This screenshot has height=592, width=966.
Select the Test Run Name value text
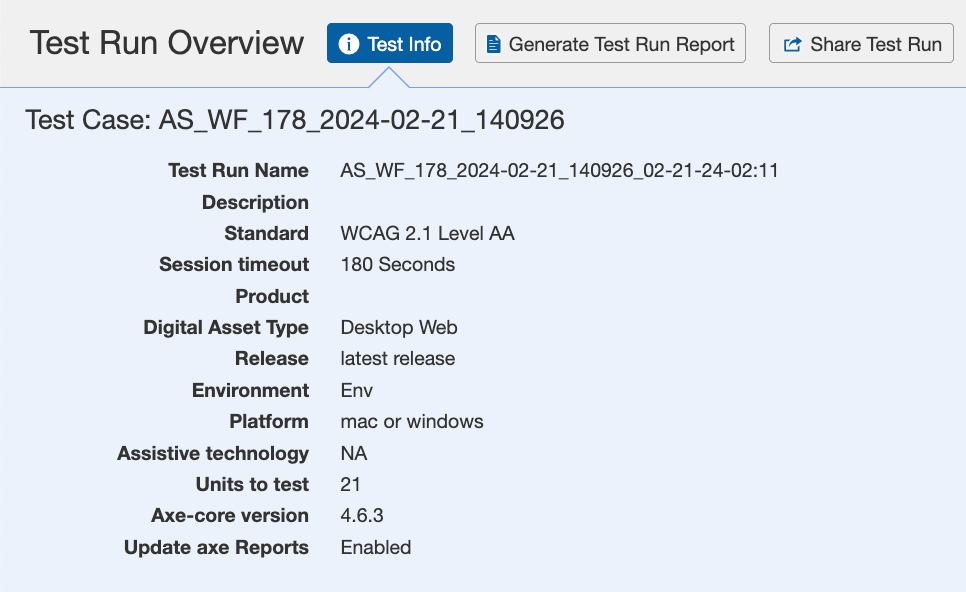coord(559,171)
